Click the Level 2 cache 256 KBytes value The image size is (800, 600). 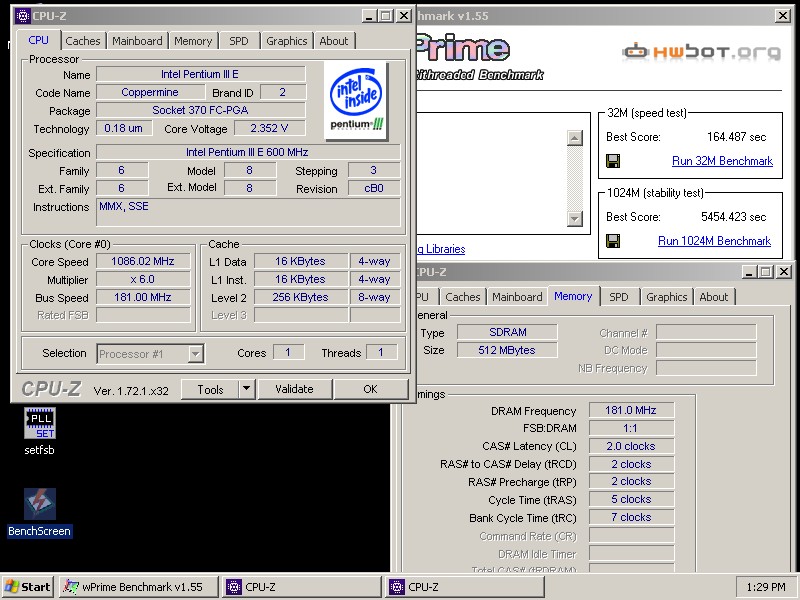301,297
